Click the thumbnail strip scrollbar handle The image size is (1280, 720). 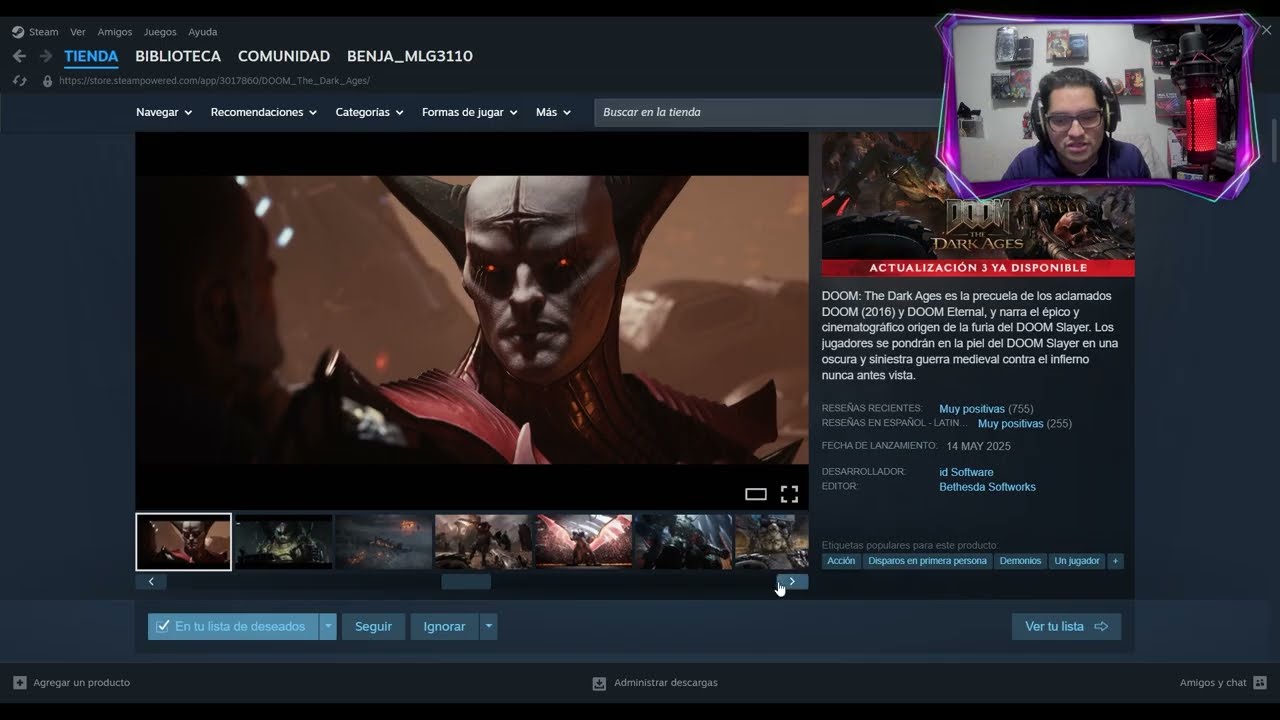[466, 582]
